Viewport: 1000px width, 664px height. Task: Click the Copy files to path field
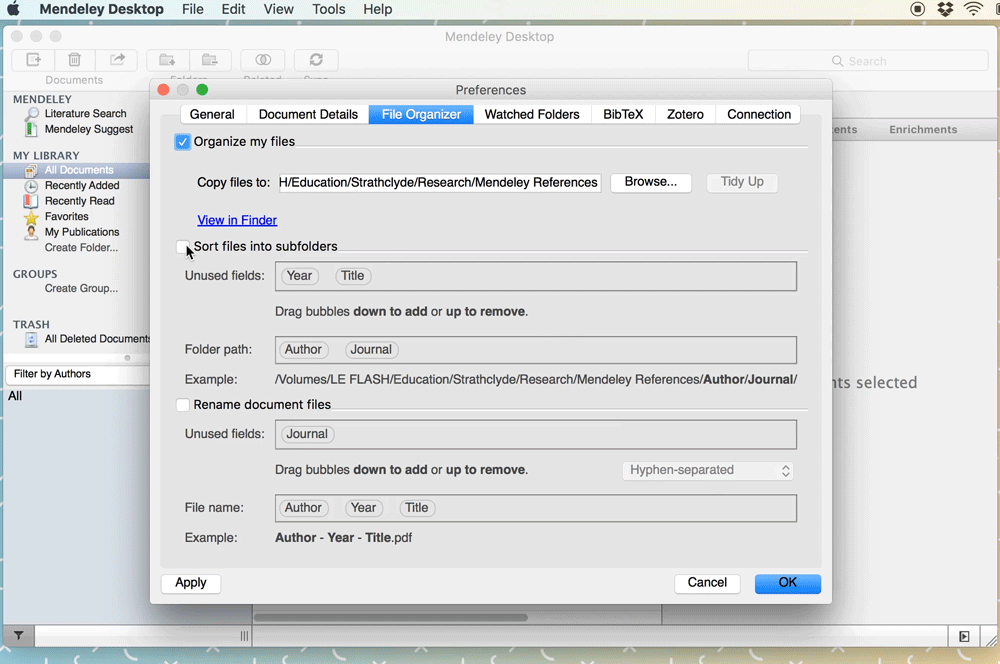(x=439, y=182)
